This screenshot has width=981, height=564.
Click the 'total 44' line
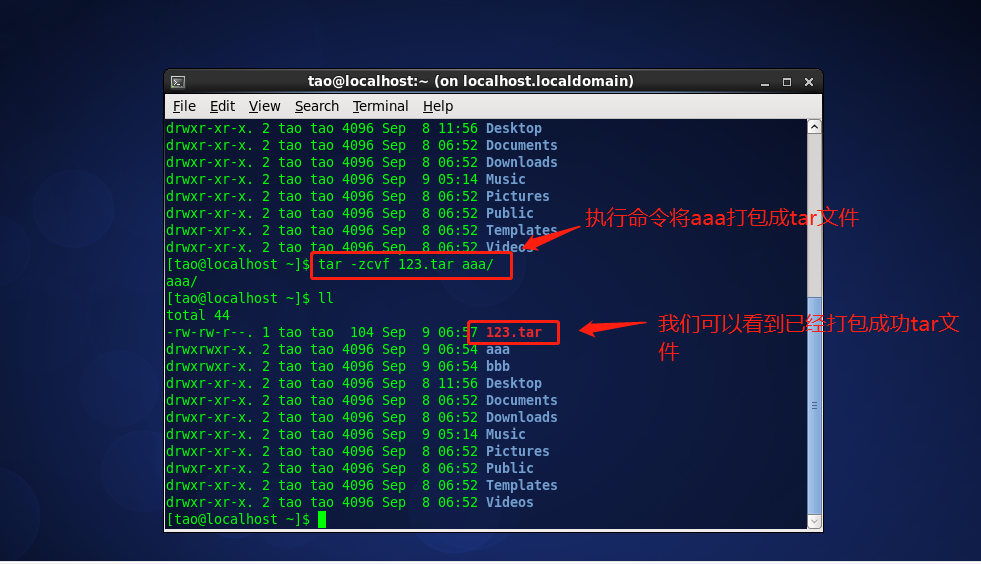[198, 315]
